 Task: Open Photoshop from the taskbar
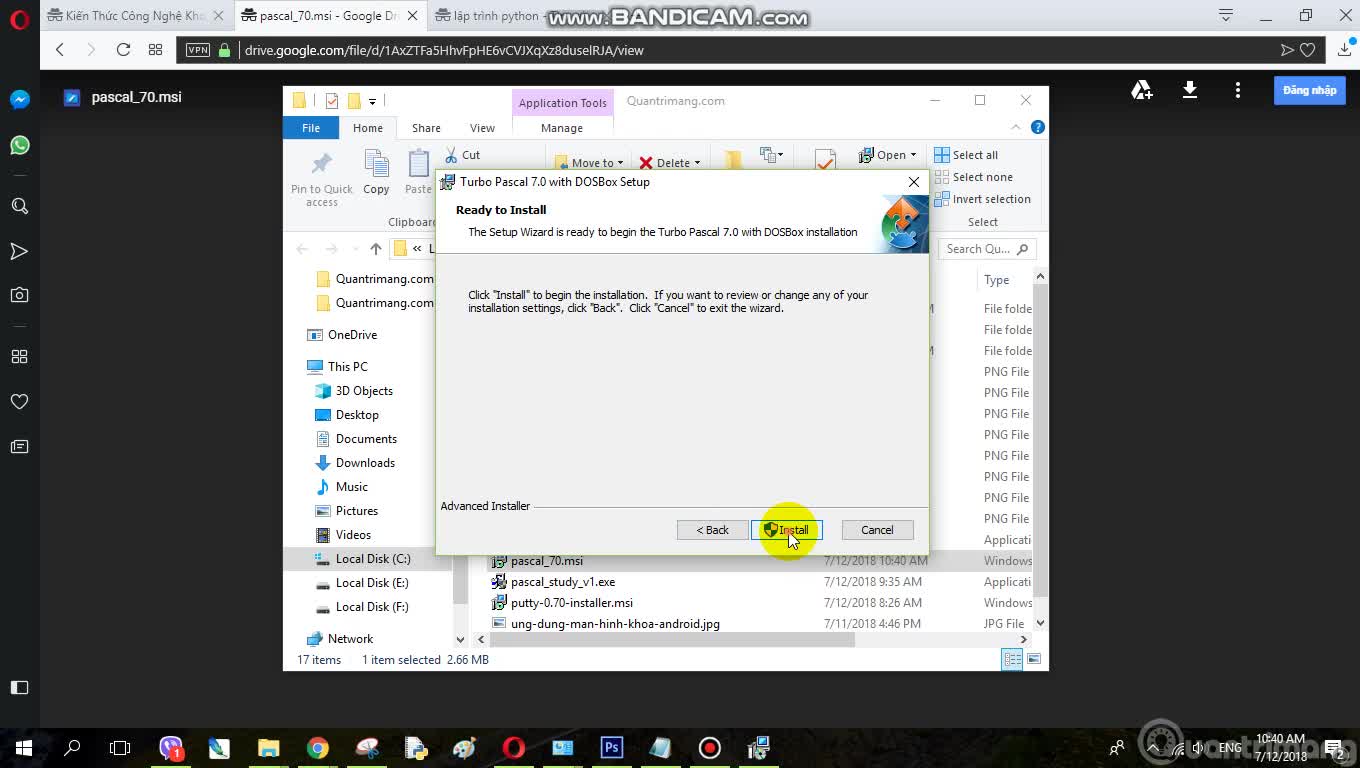click(x=612, y=748)
